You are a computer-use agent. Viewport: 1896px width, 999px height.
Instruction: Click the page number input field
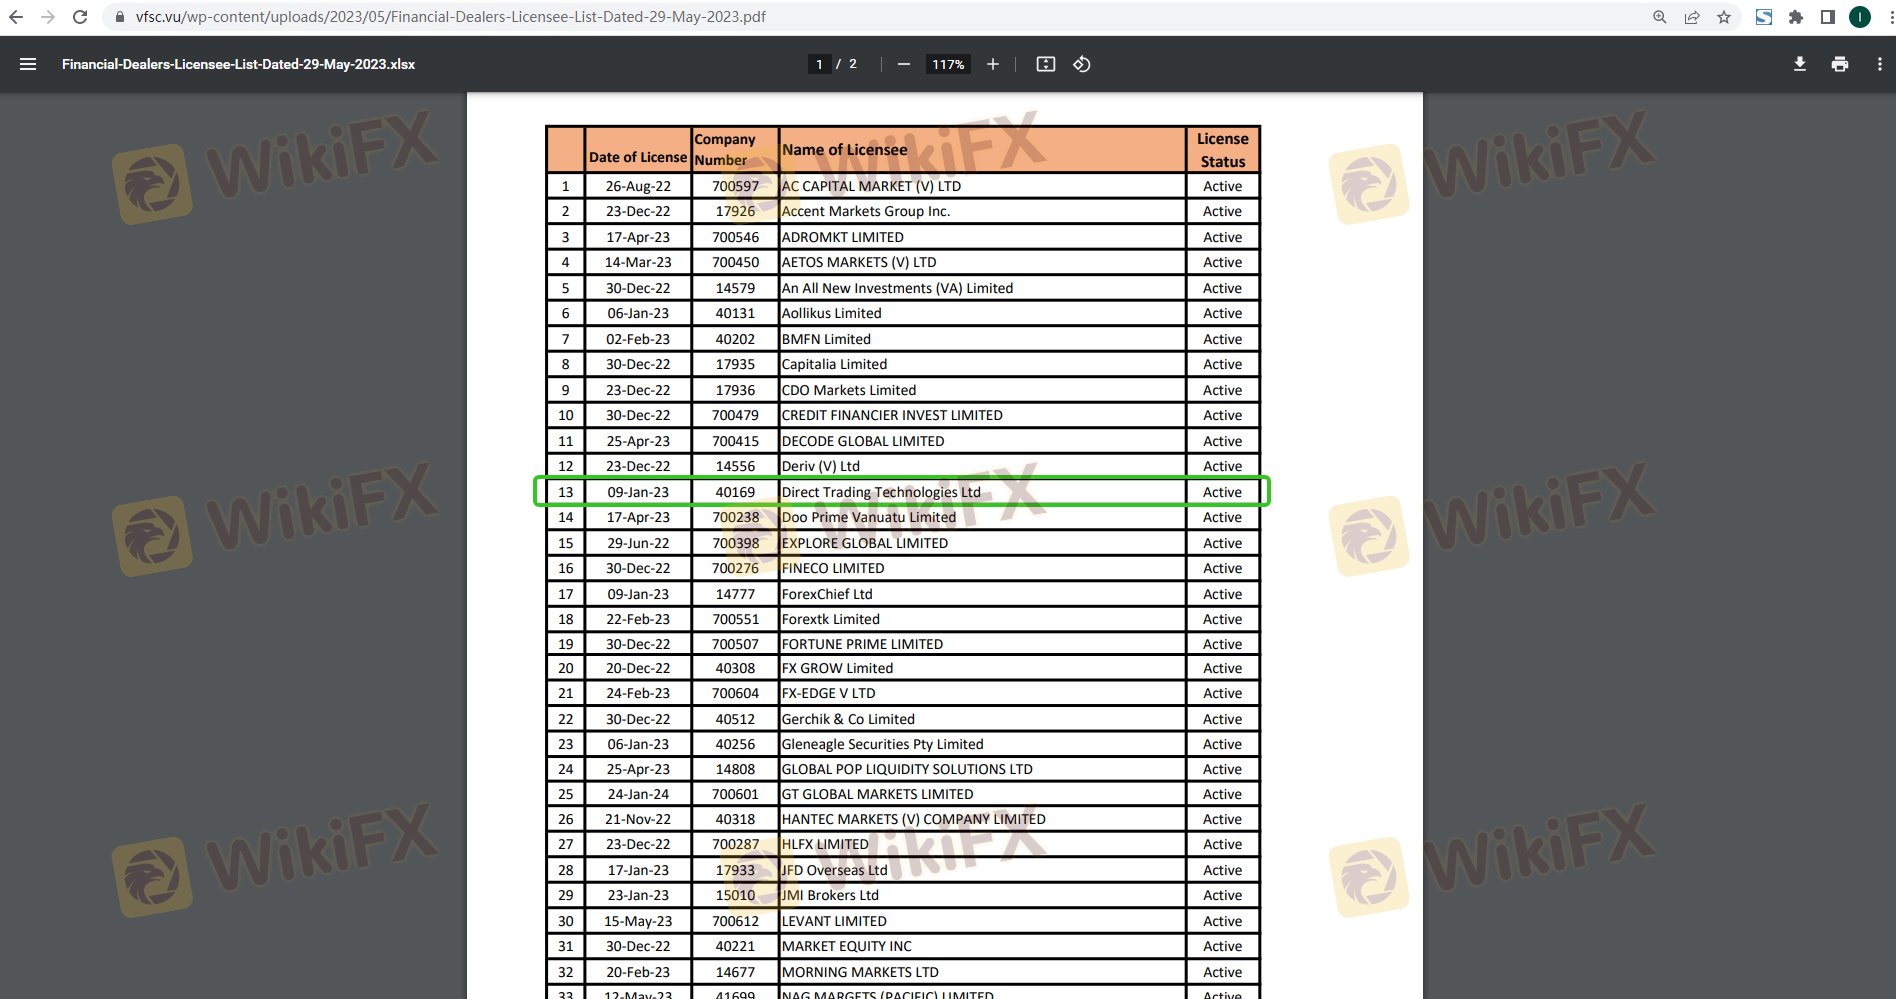(819, 64)
